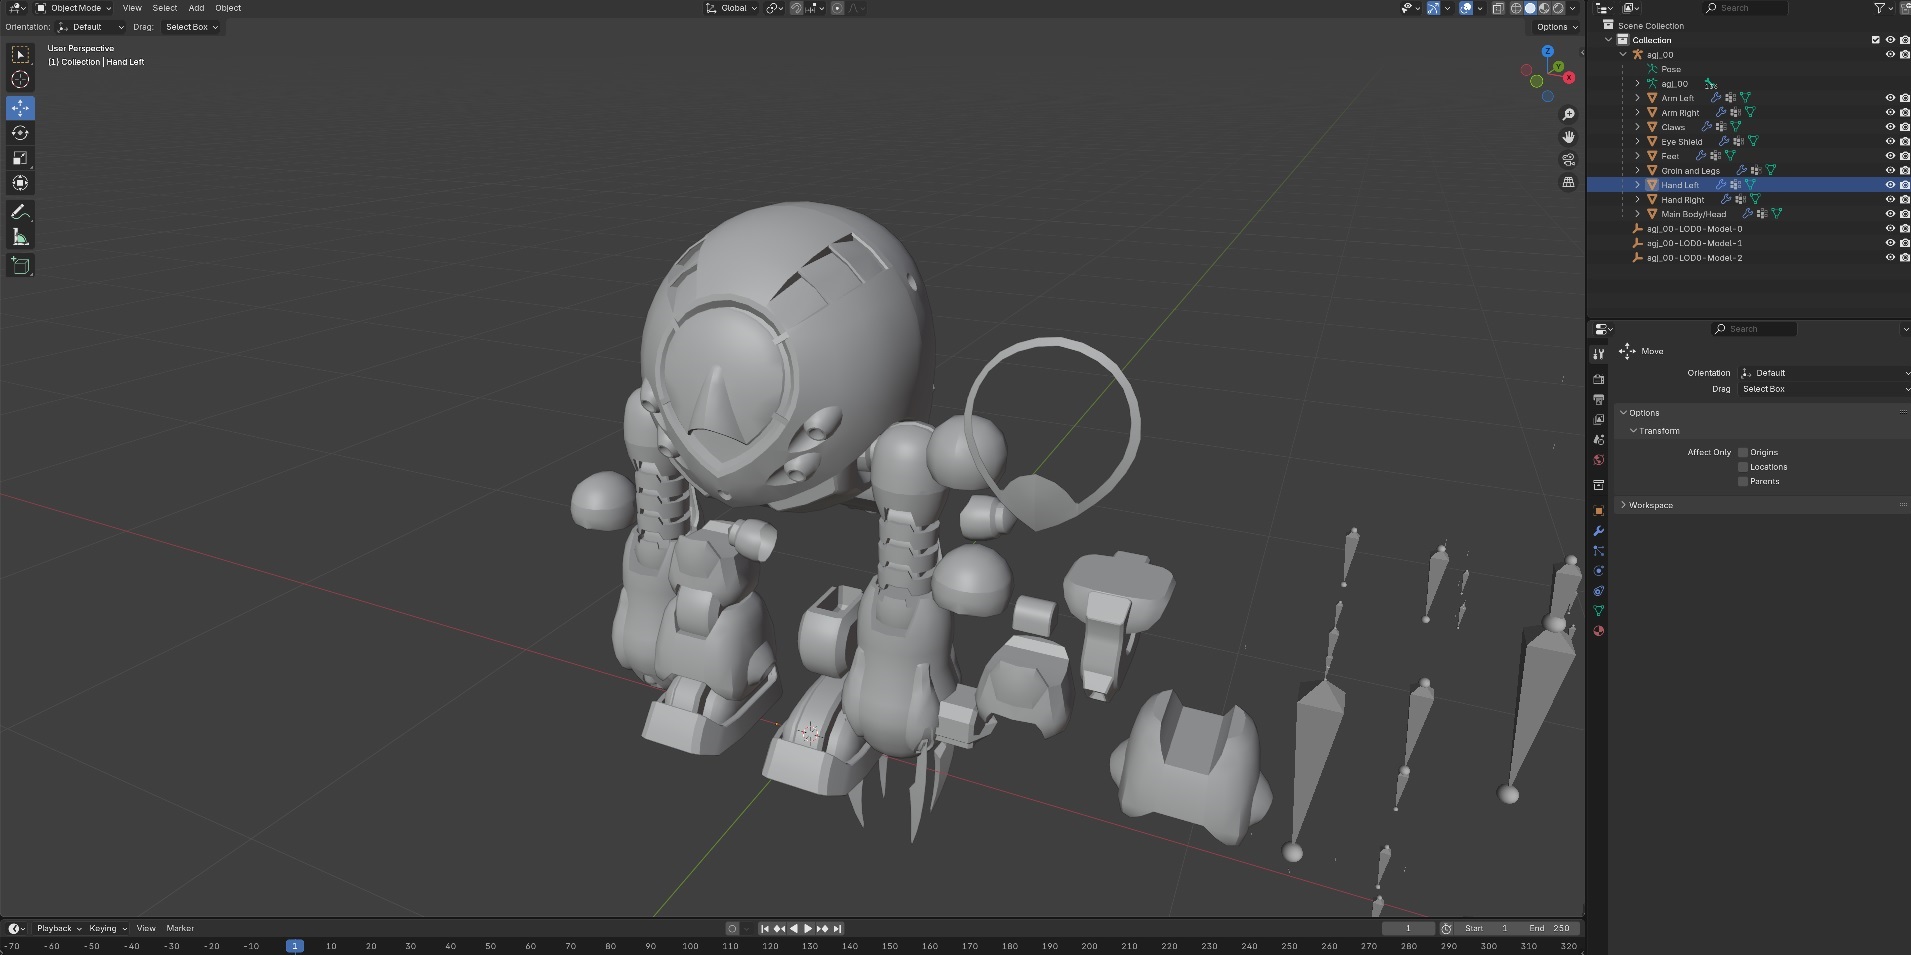This screenshot has width=1911, height=955.
Task: Select the Transform tool in toolbar
Action: [20, 183]
